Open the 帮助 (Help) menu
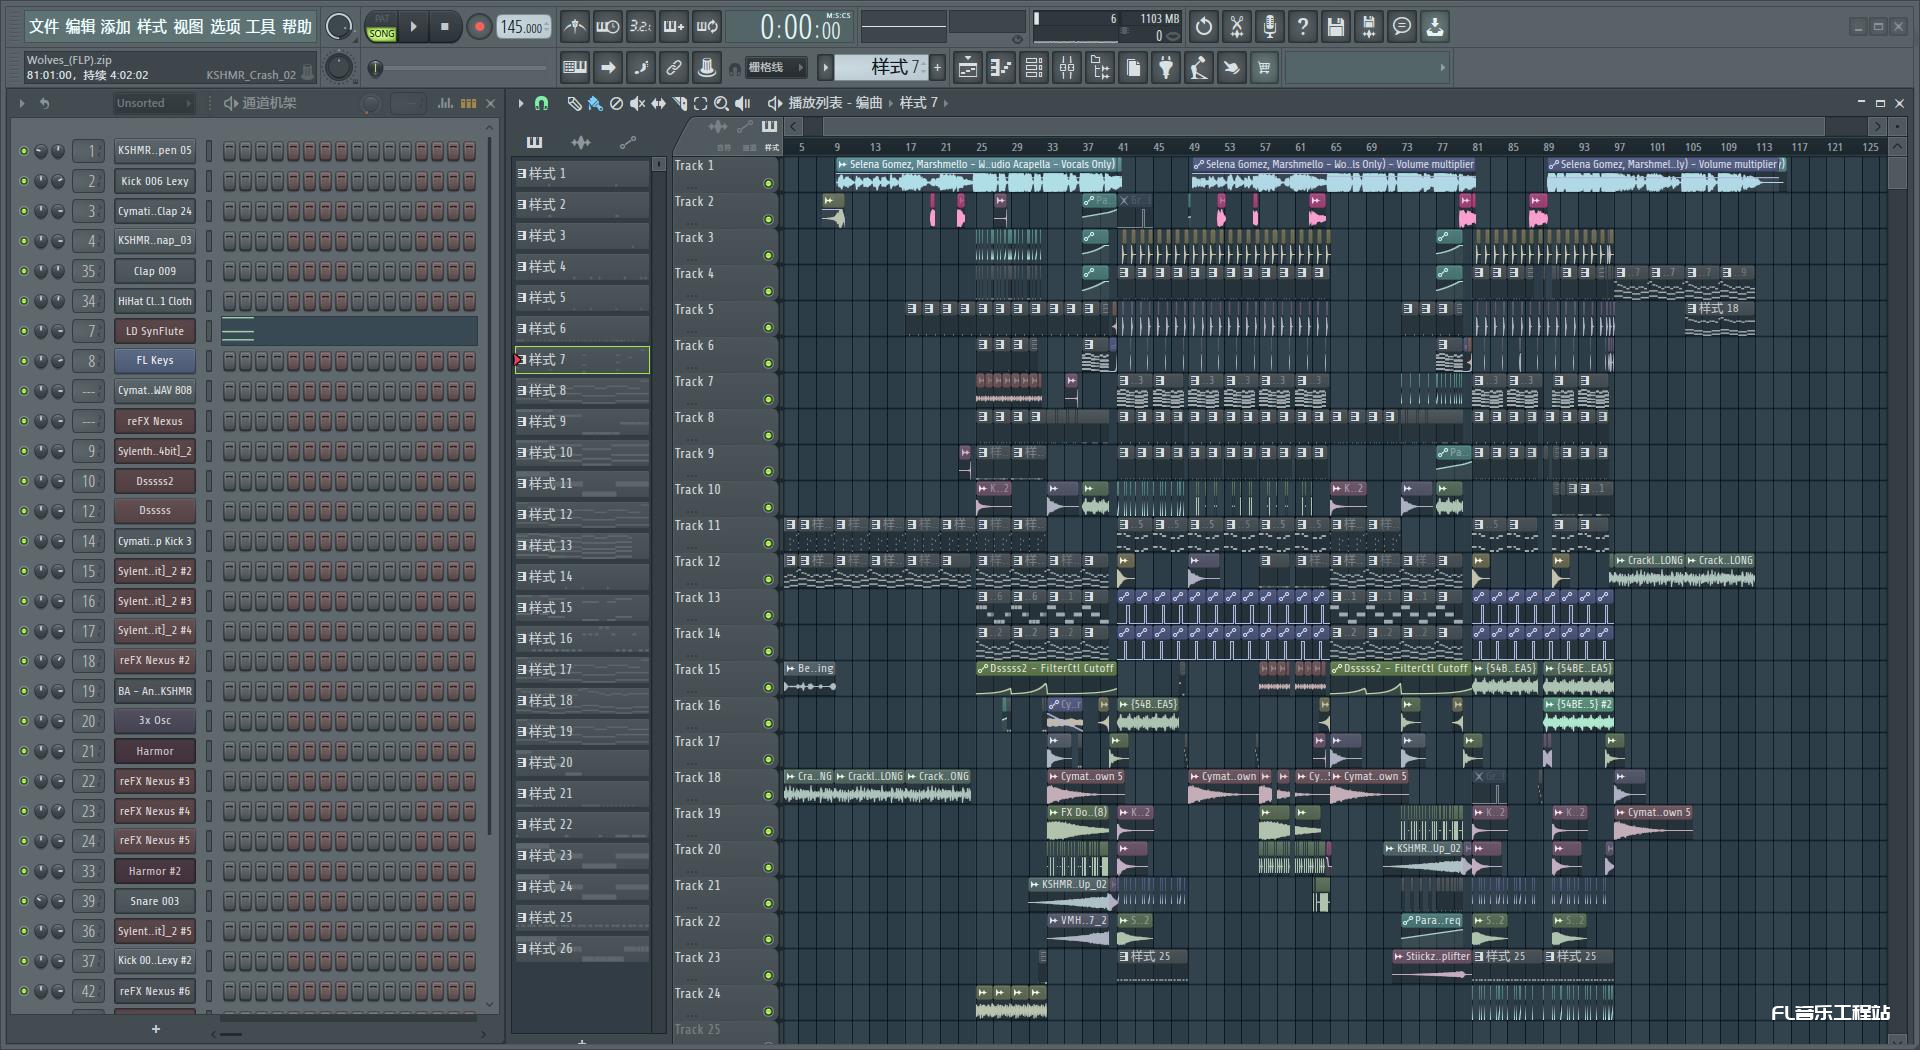The height and width of the screenshot is (1050, 1920). [296, 27]
